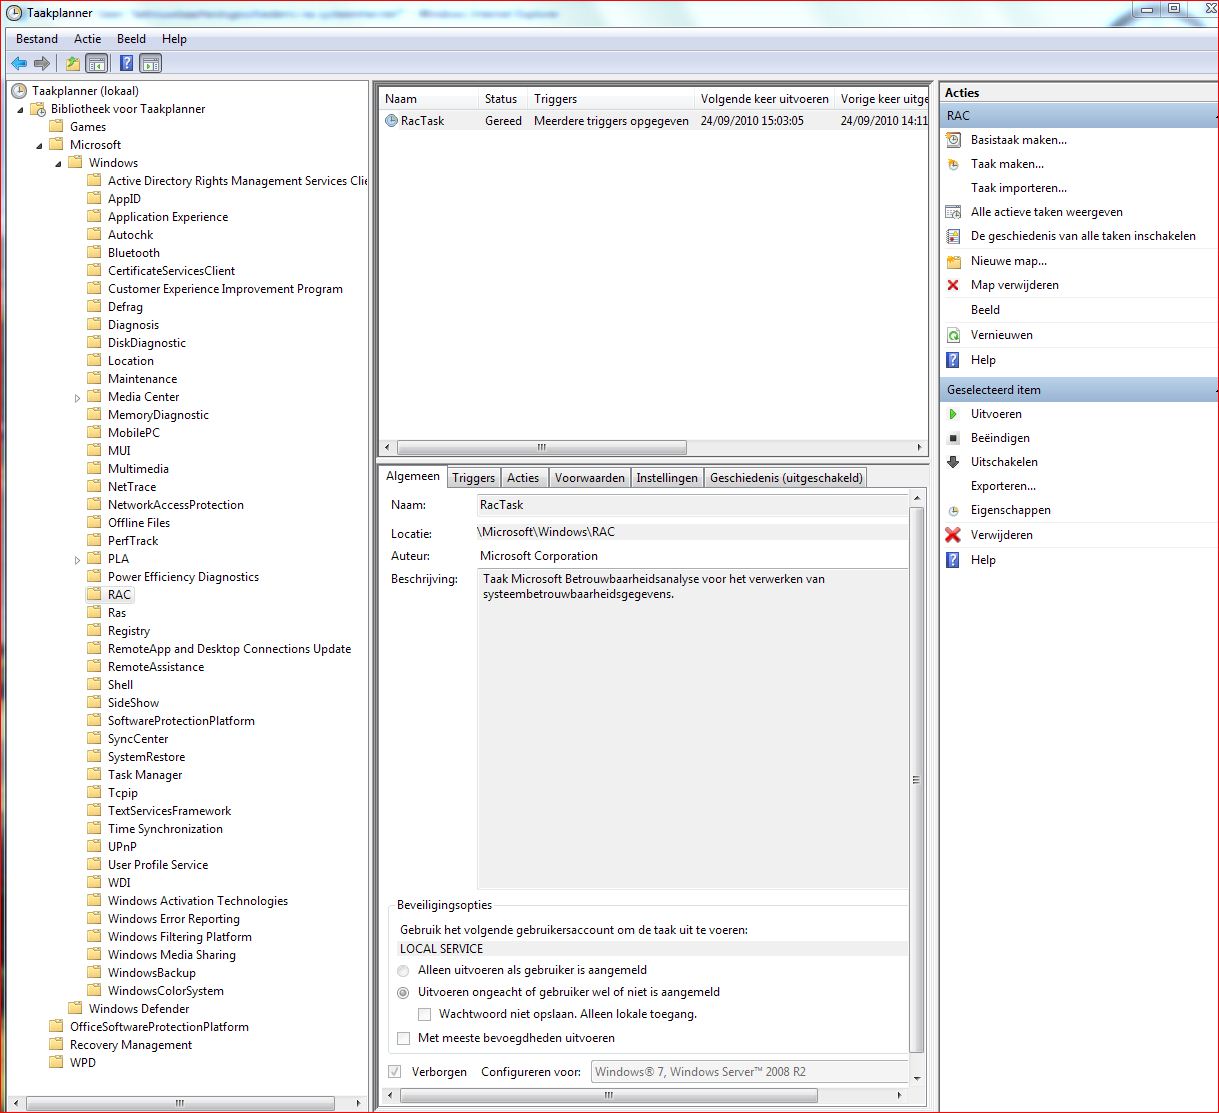
Task: Click the Map verwijderen icon
Action: coord(953,285)
